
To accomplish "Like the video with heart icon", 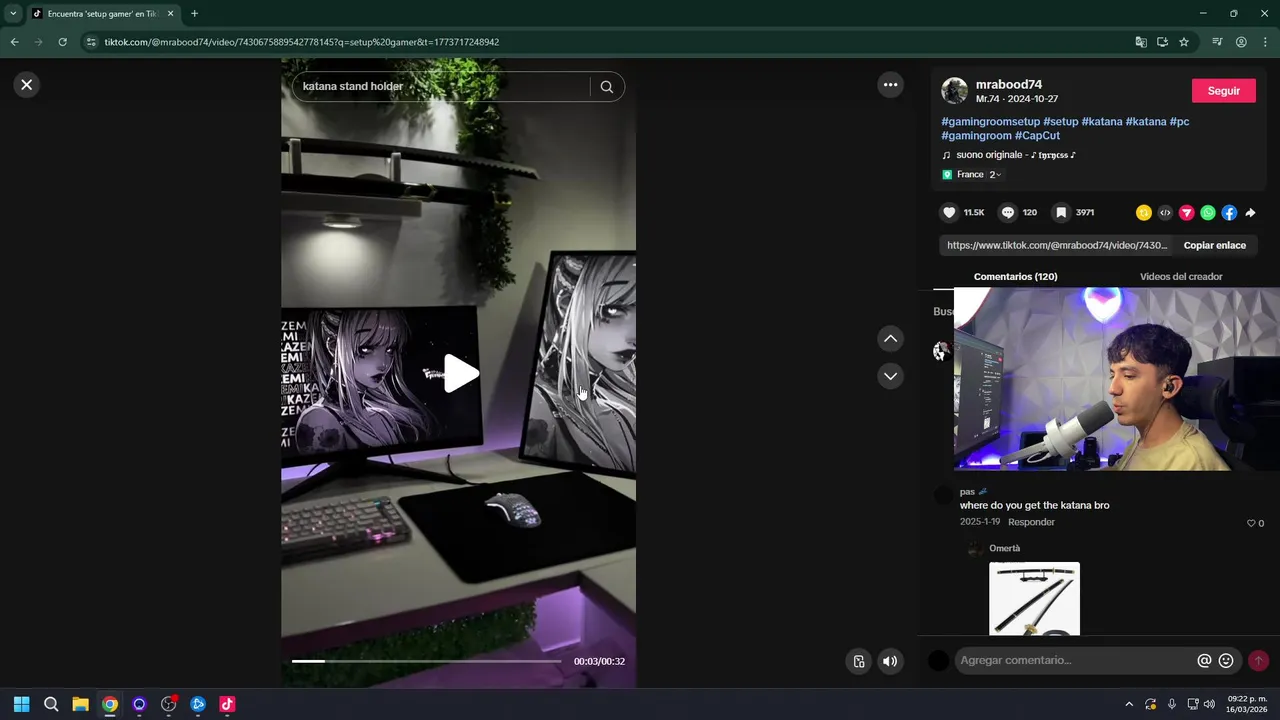I will 949,213.
